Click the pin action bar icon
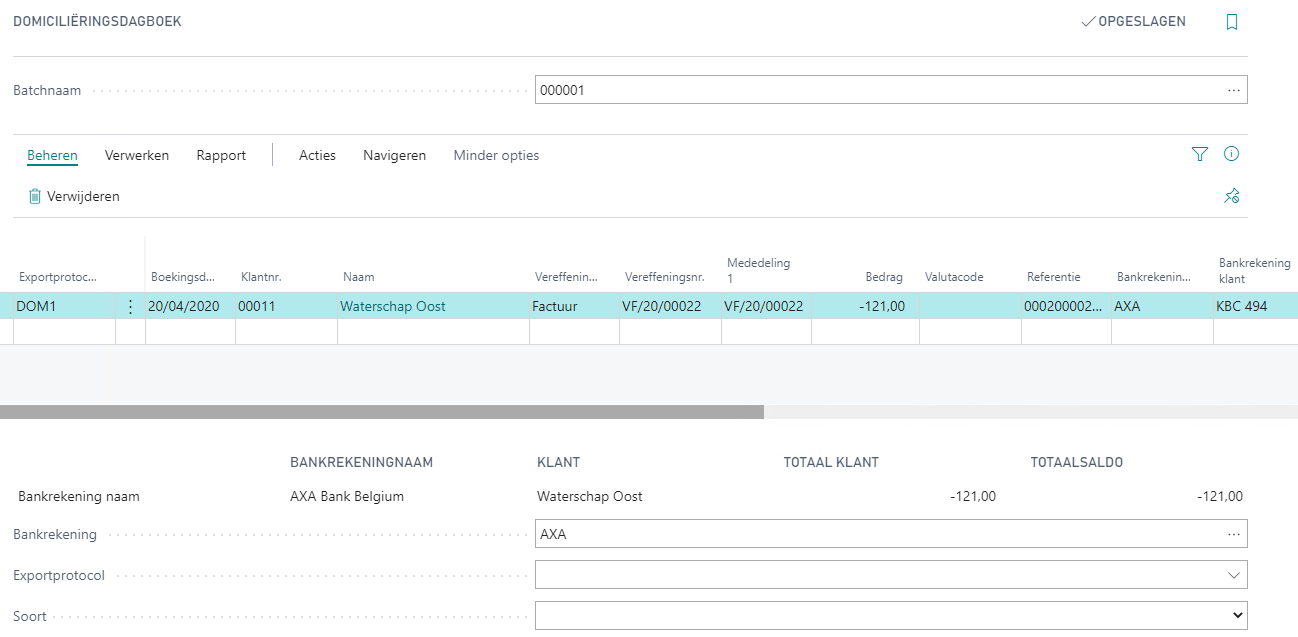The height and width of the screenshot is (637, 1298). tap(1231, 196)
